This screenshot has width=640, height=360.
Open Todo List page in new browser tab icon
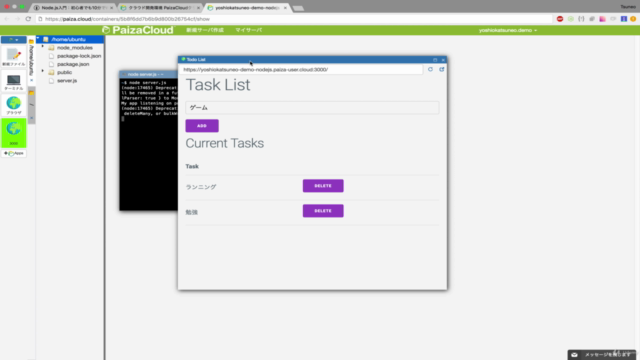[x=442, y=69]
